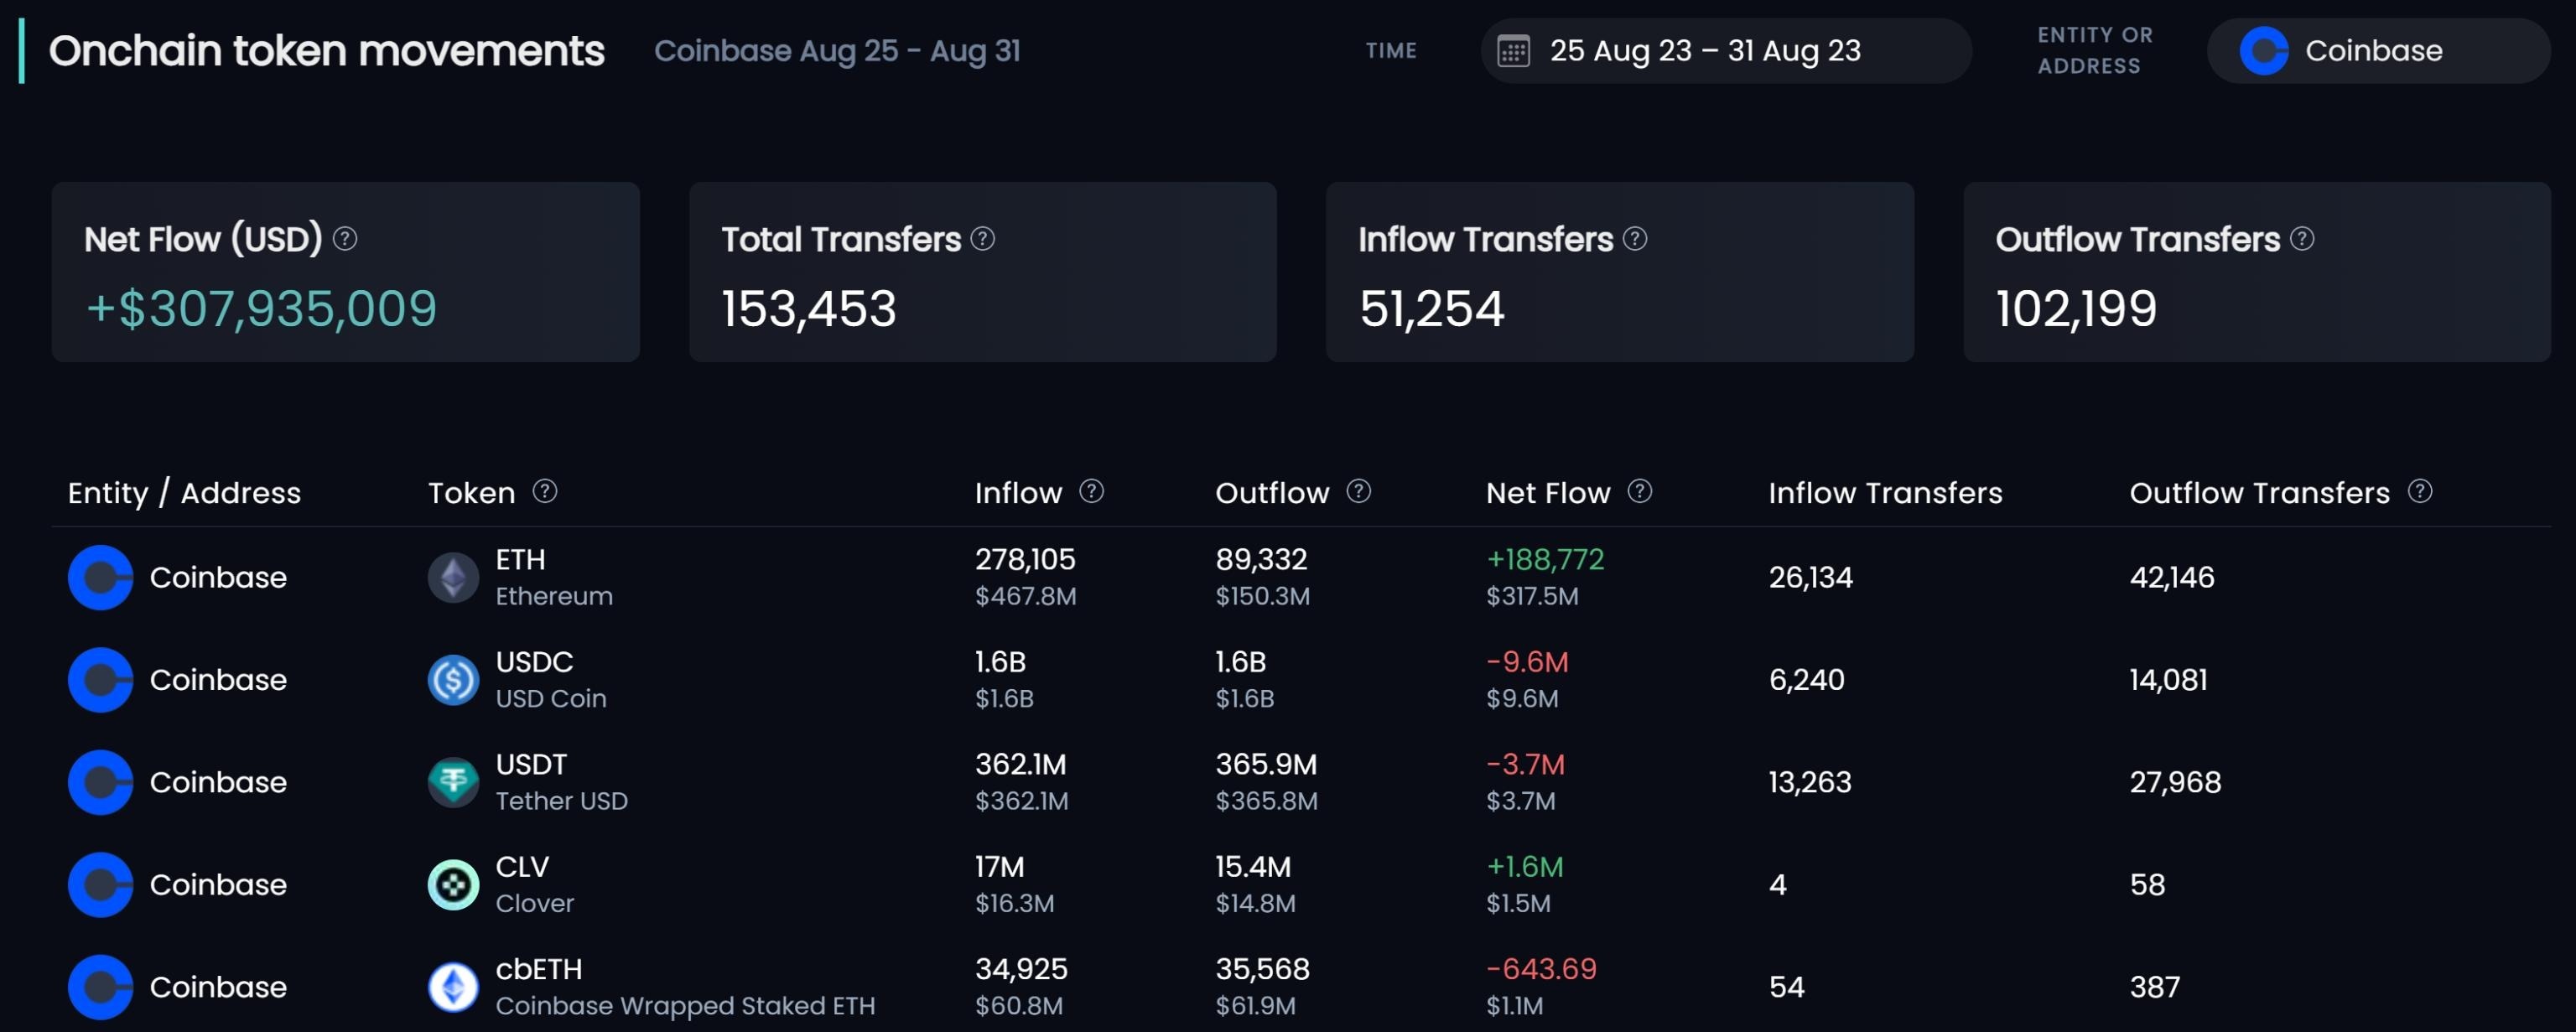
Task: Click the -9.6M USDC net flow value
Action: pos(1527,662)
